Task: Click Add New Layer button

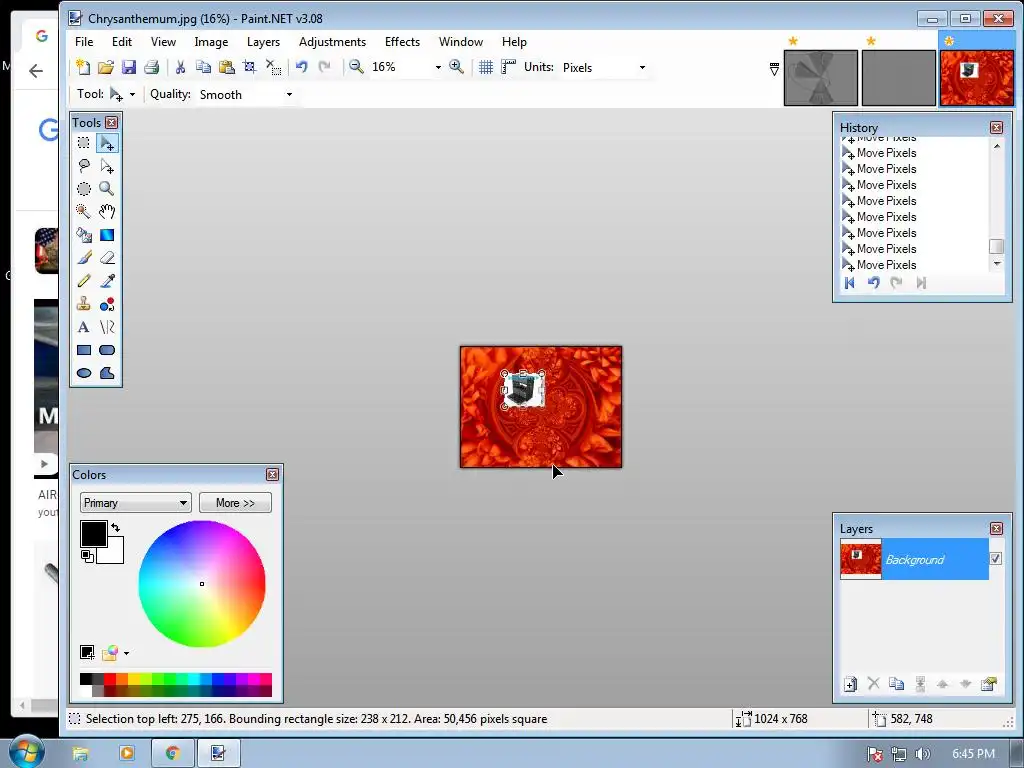Action: 850,684
